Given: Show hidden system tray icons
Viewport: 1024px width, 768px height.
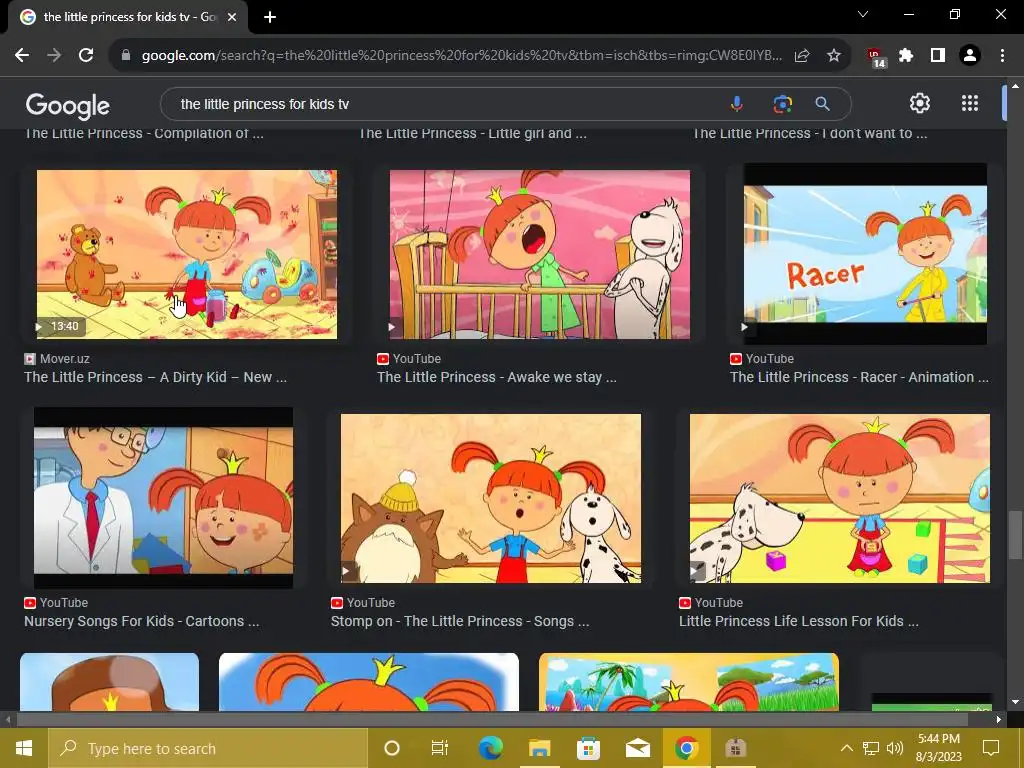Looking at the screenshot, I should pos(846,748).
